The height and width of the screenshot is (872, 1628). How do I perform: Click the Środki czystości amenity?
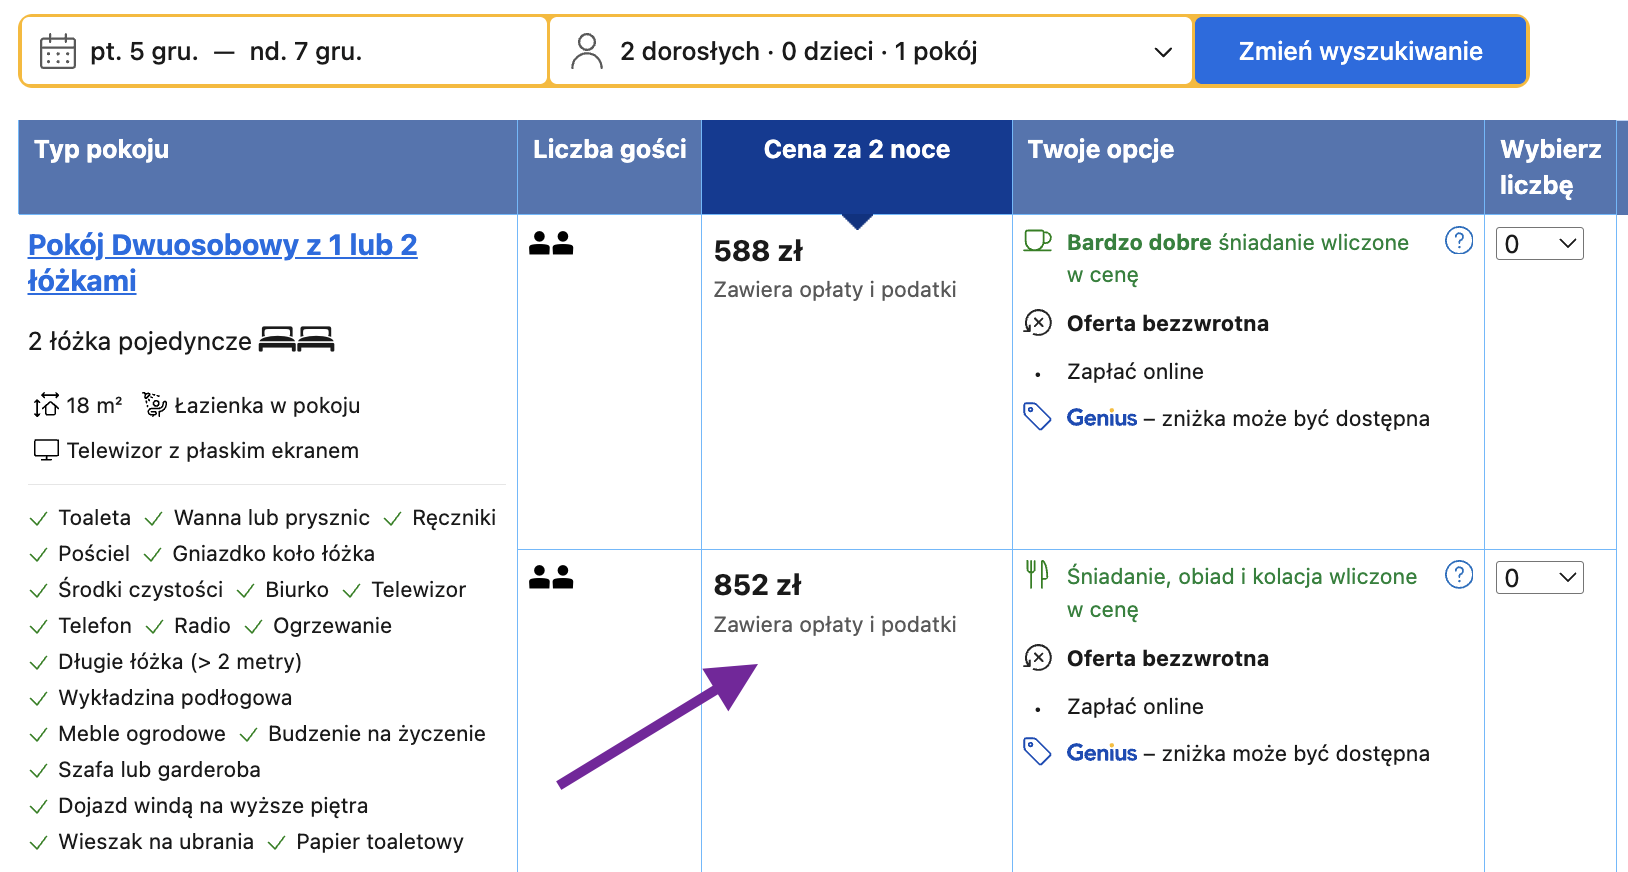click(141, 589)
